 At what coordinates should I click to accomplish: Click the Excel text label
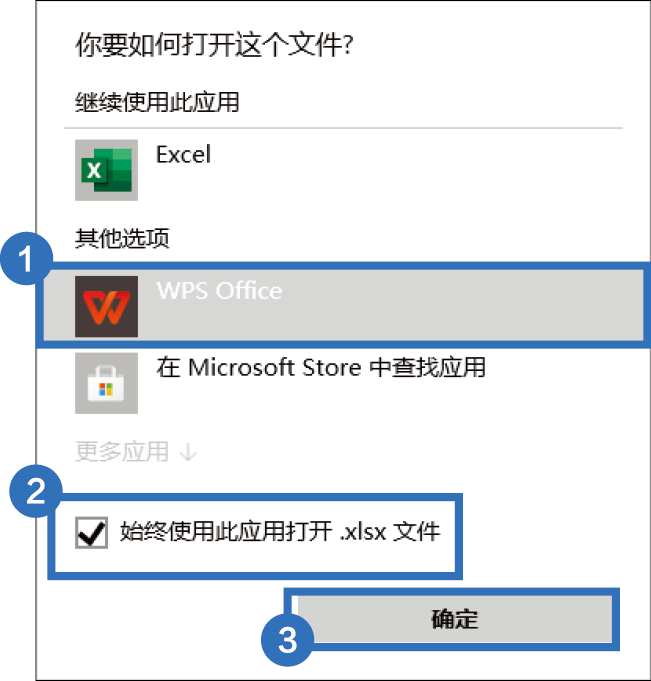(x=183, y=154)
